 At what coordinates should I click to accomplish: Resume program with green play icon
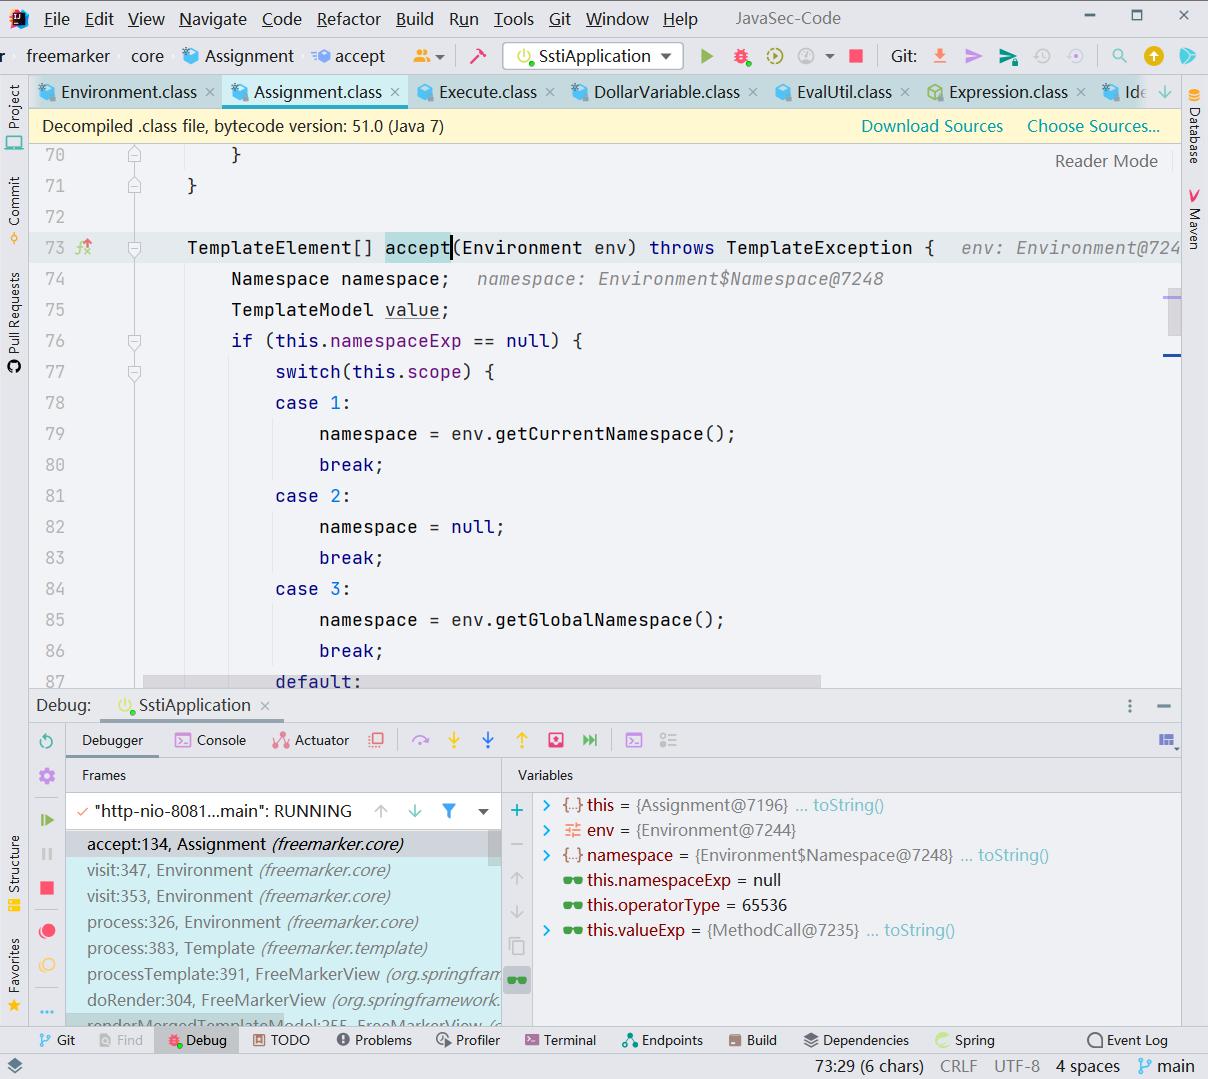(47, 819)
